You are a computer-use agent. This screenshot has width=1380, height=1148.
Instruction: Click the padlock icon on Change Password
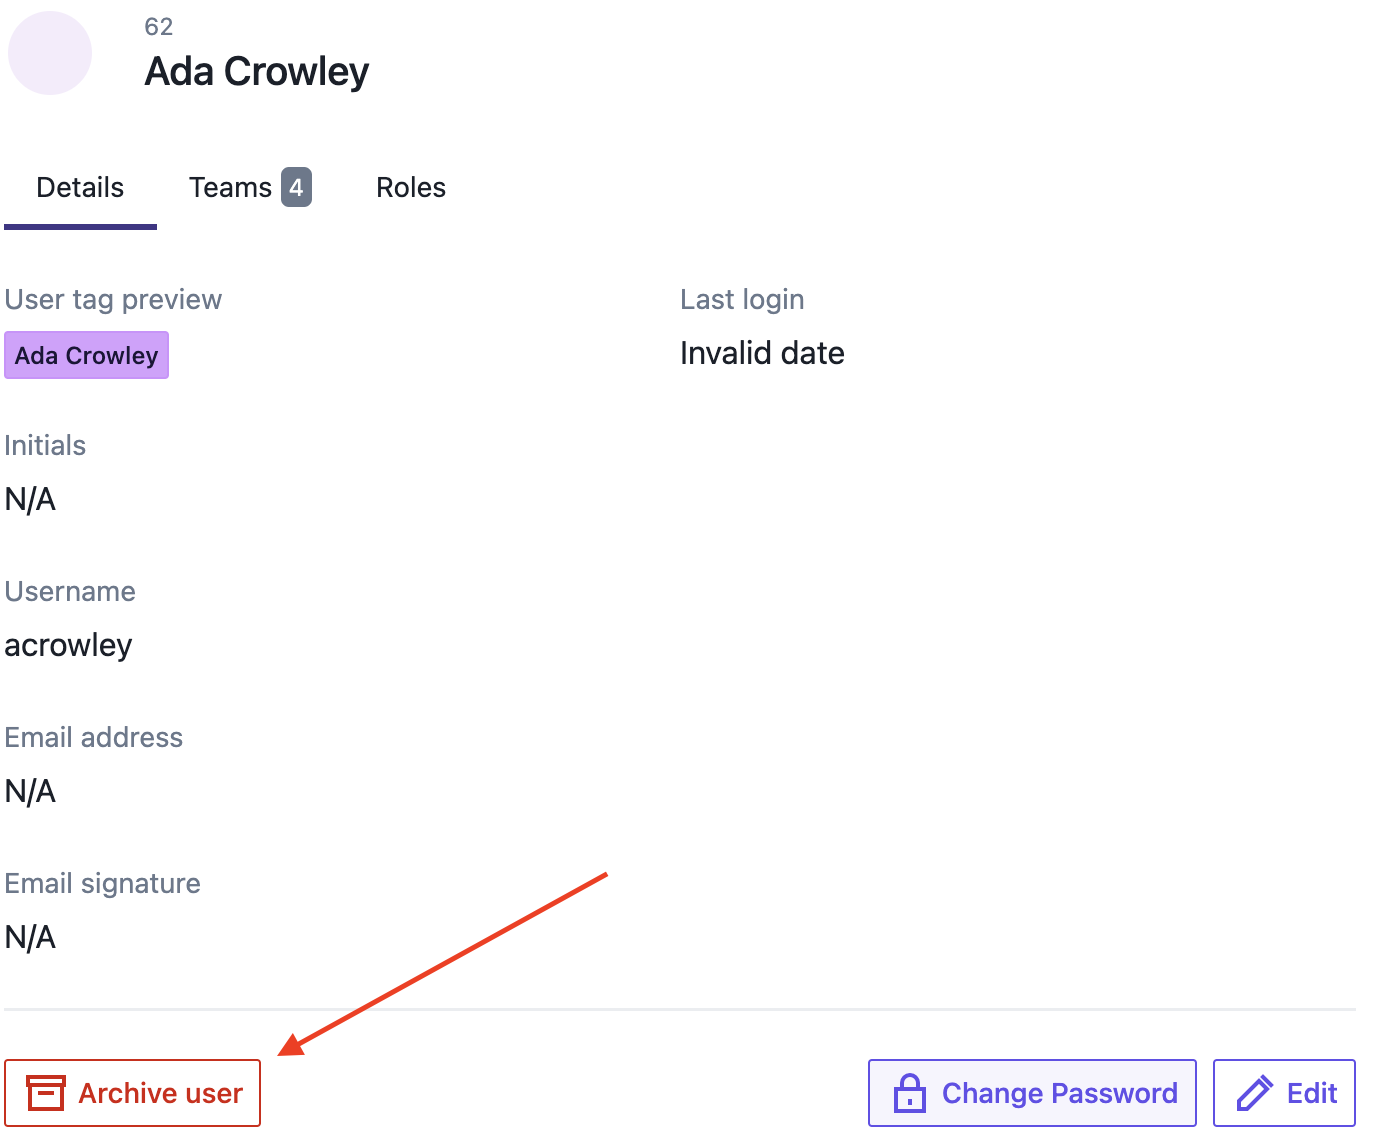point(909,1093)
